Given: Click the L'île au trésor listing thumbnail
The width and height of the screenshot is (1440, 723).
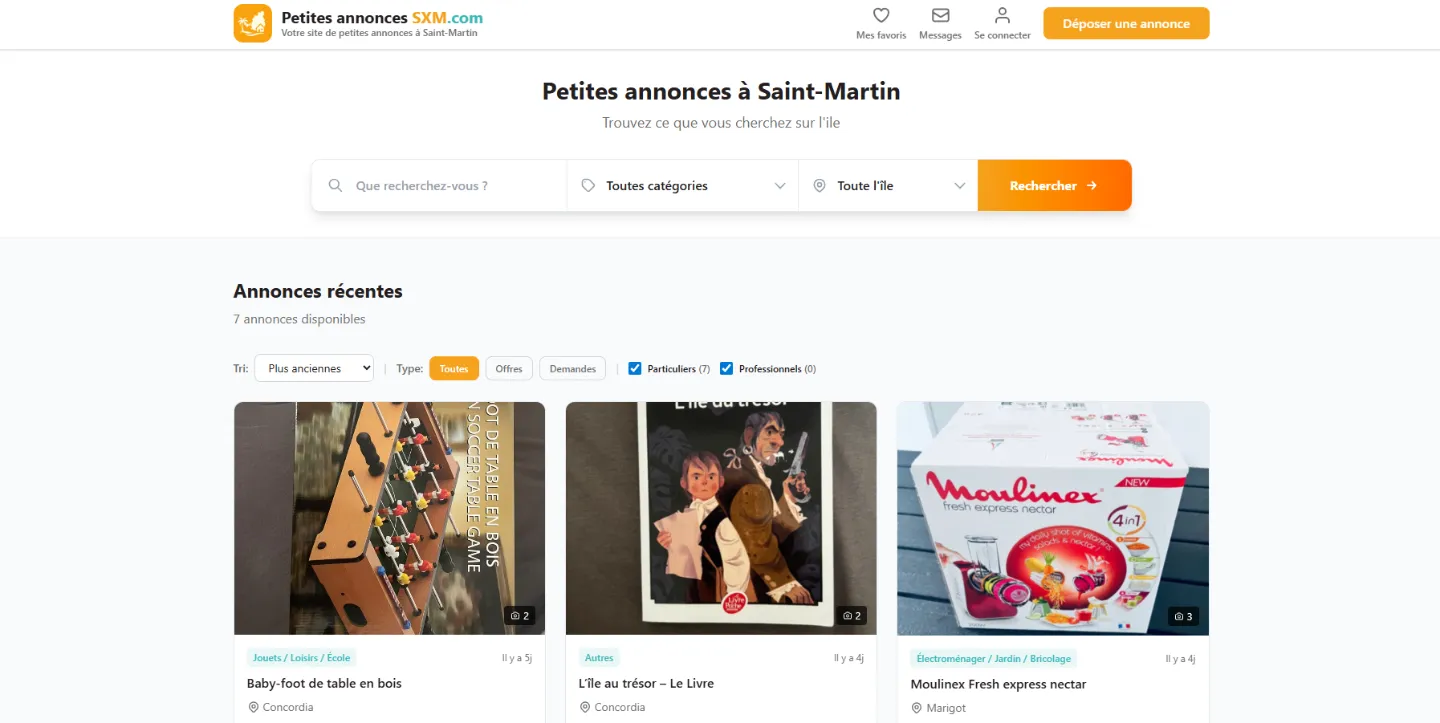Looking at the screenshot, I should (x=720, y=518).
